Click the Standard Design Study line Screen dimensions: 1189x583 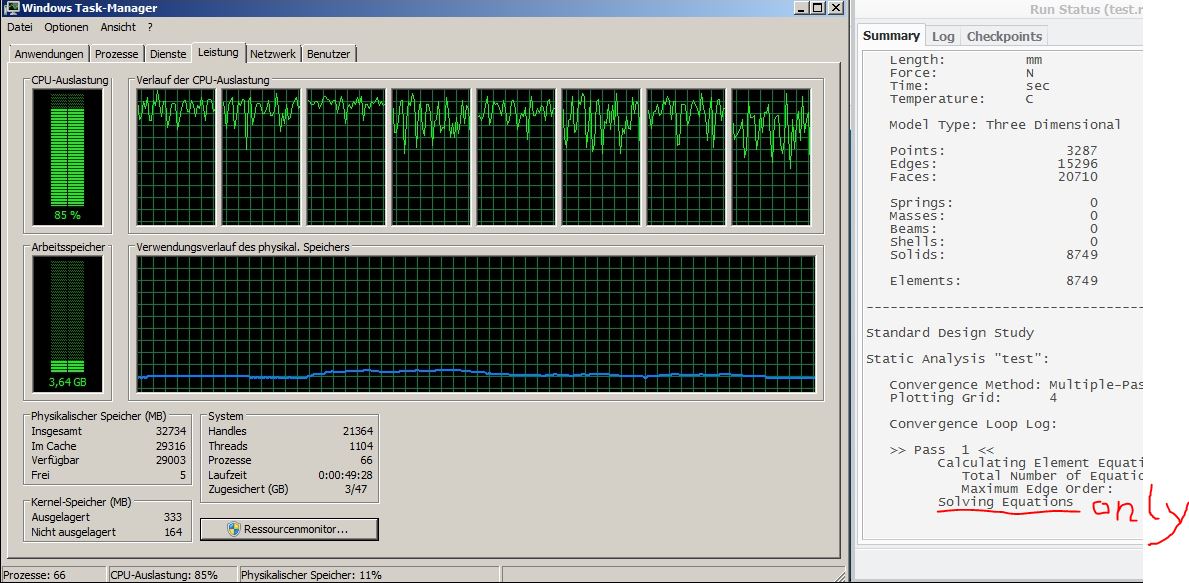tap(950, 333)
